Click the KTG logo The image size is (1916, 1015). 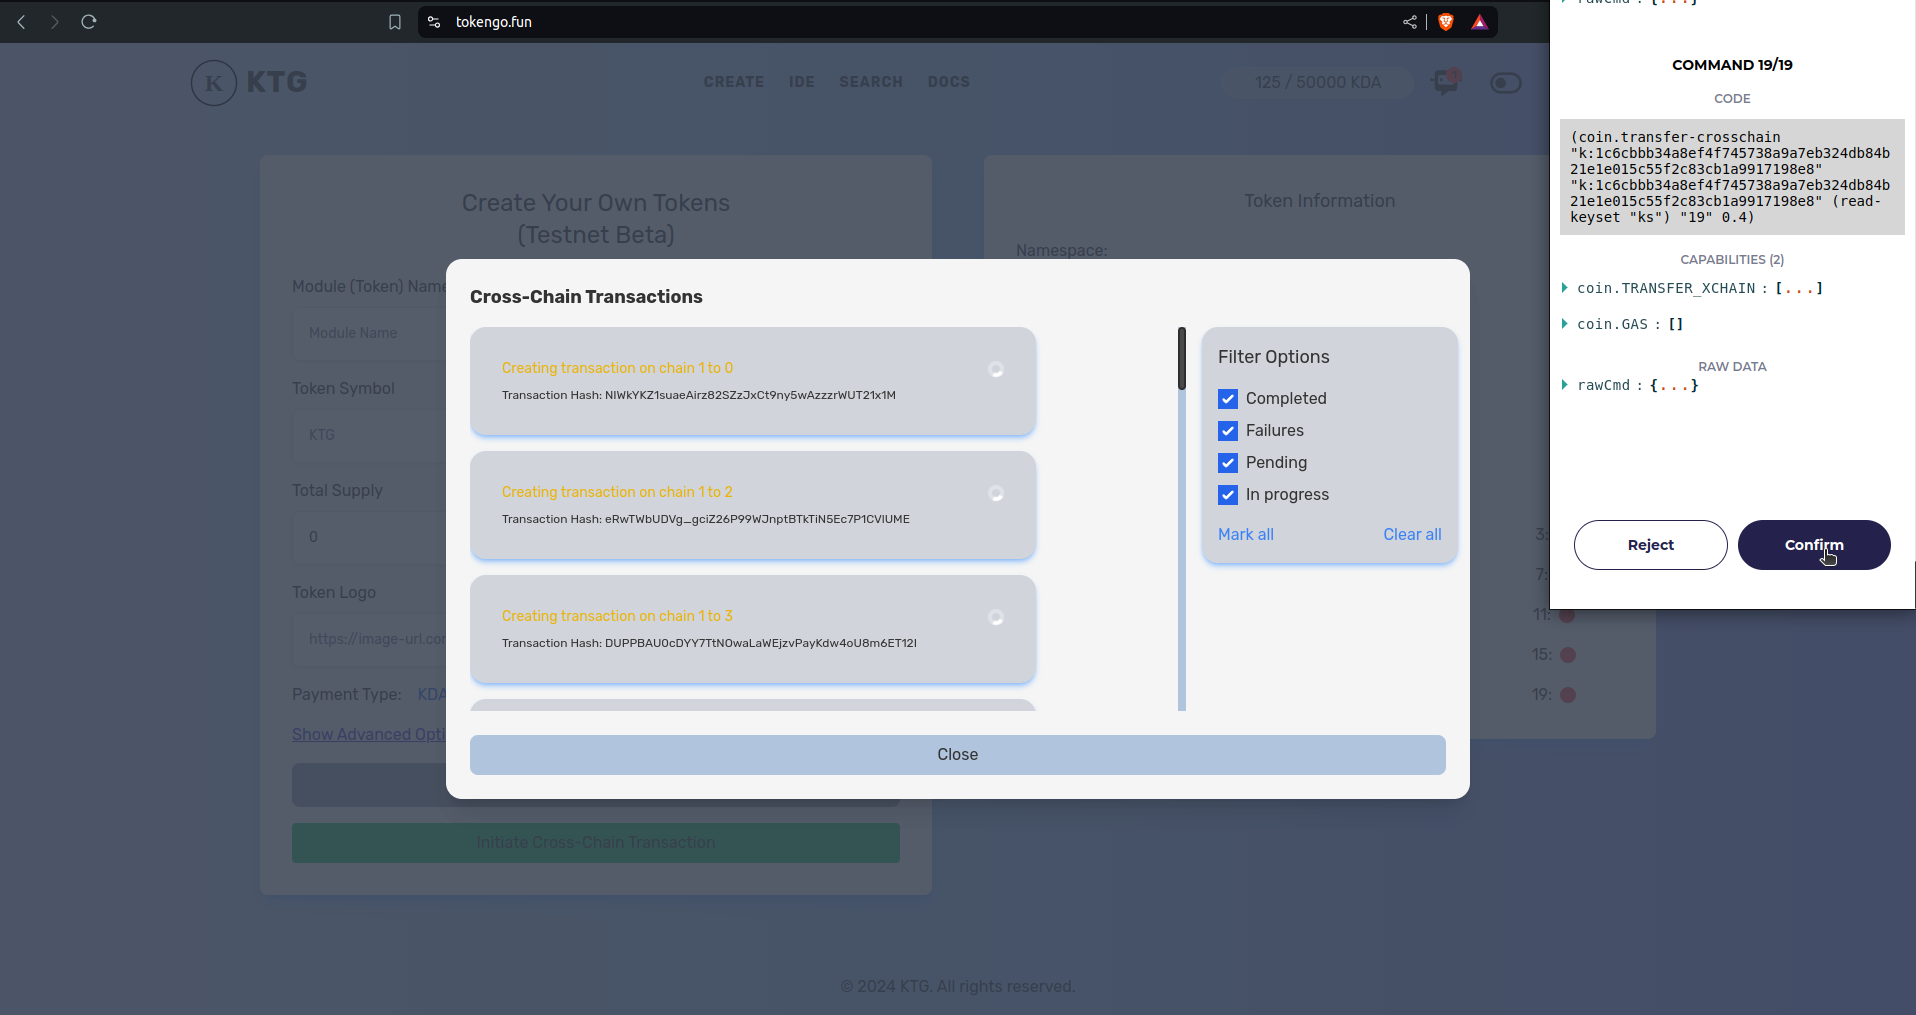249,82
